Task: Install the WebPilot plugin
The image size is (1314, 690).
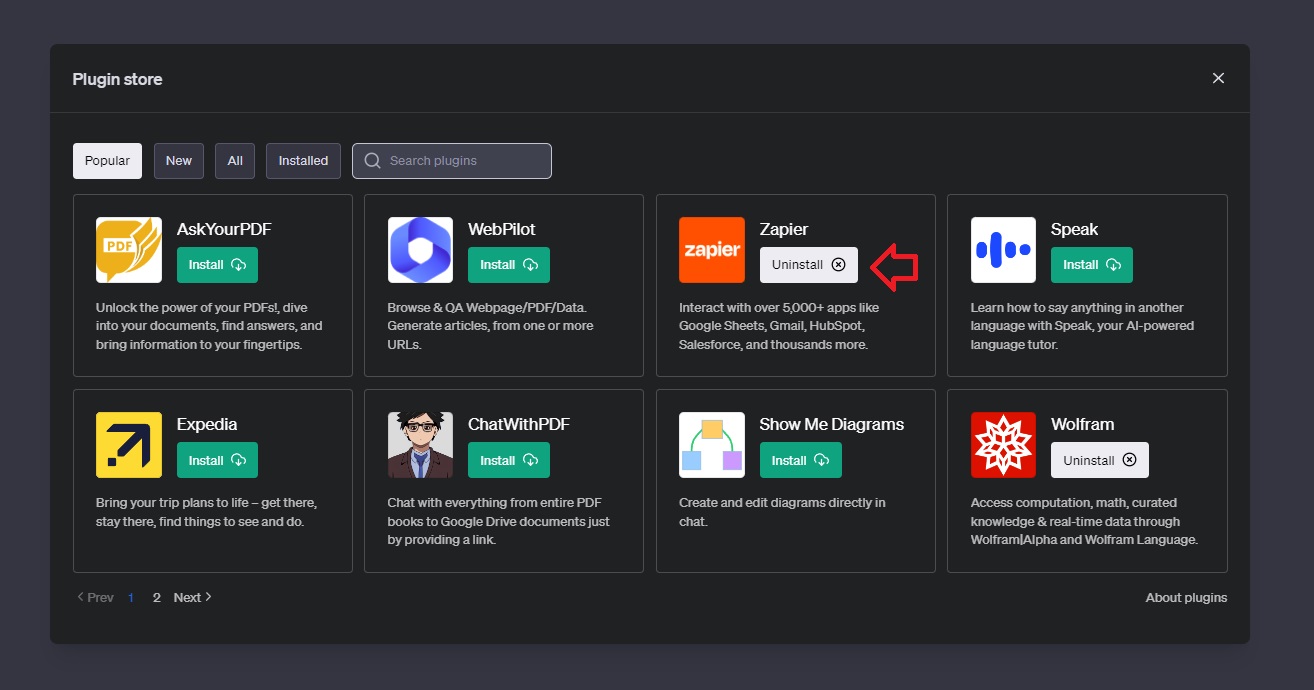Action: (x=509, y=265)
